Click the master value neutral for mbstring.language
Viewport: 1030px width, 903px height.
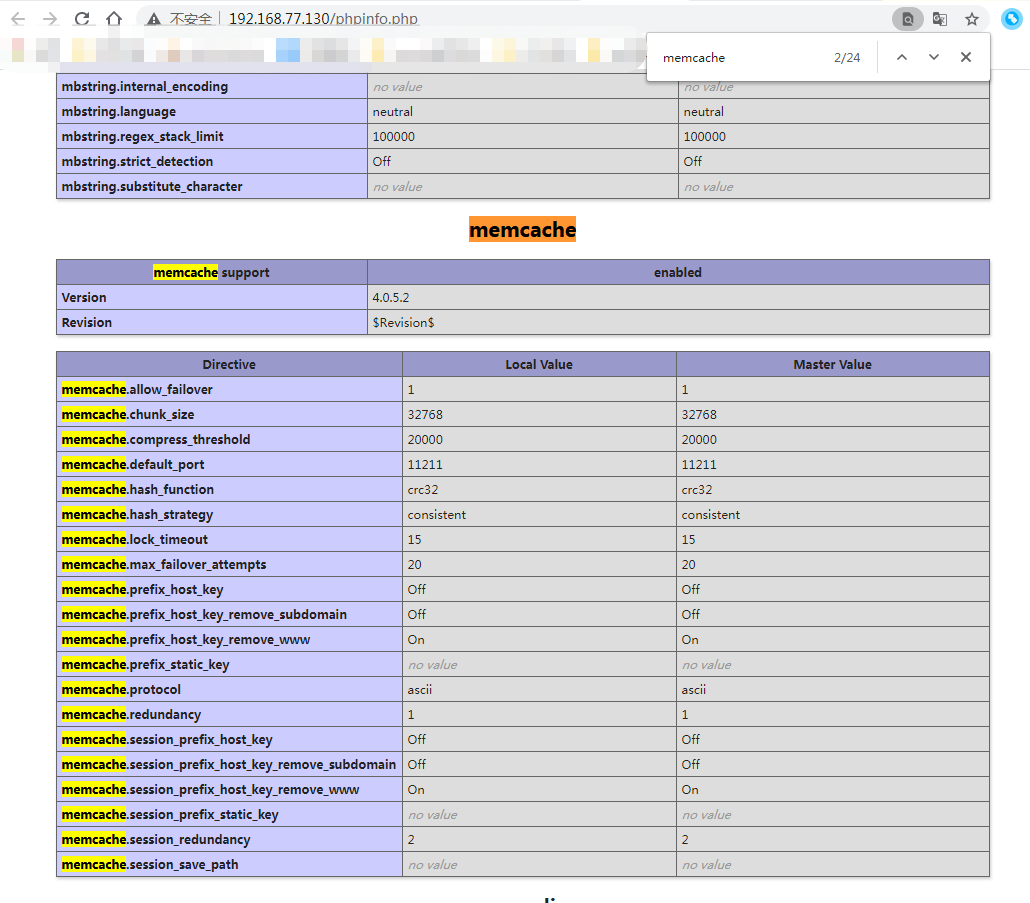pos(704,111)
